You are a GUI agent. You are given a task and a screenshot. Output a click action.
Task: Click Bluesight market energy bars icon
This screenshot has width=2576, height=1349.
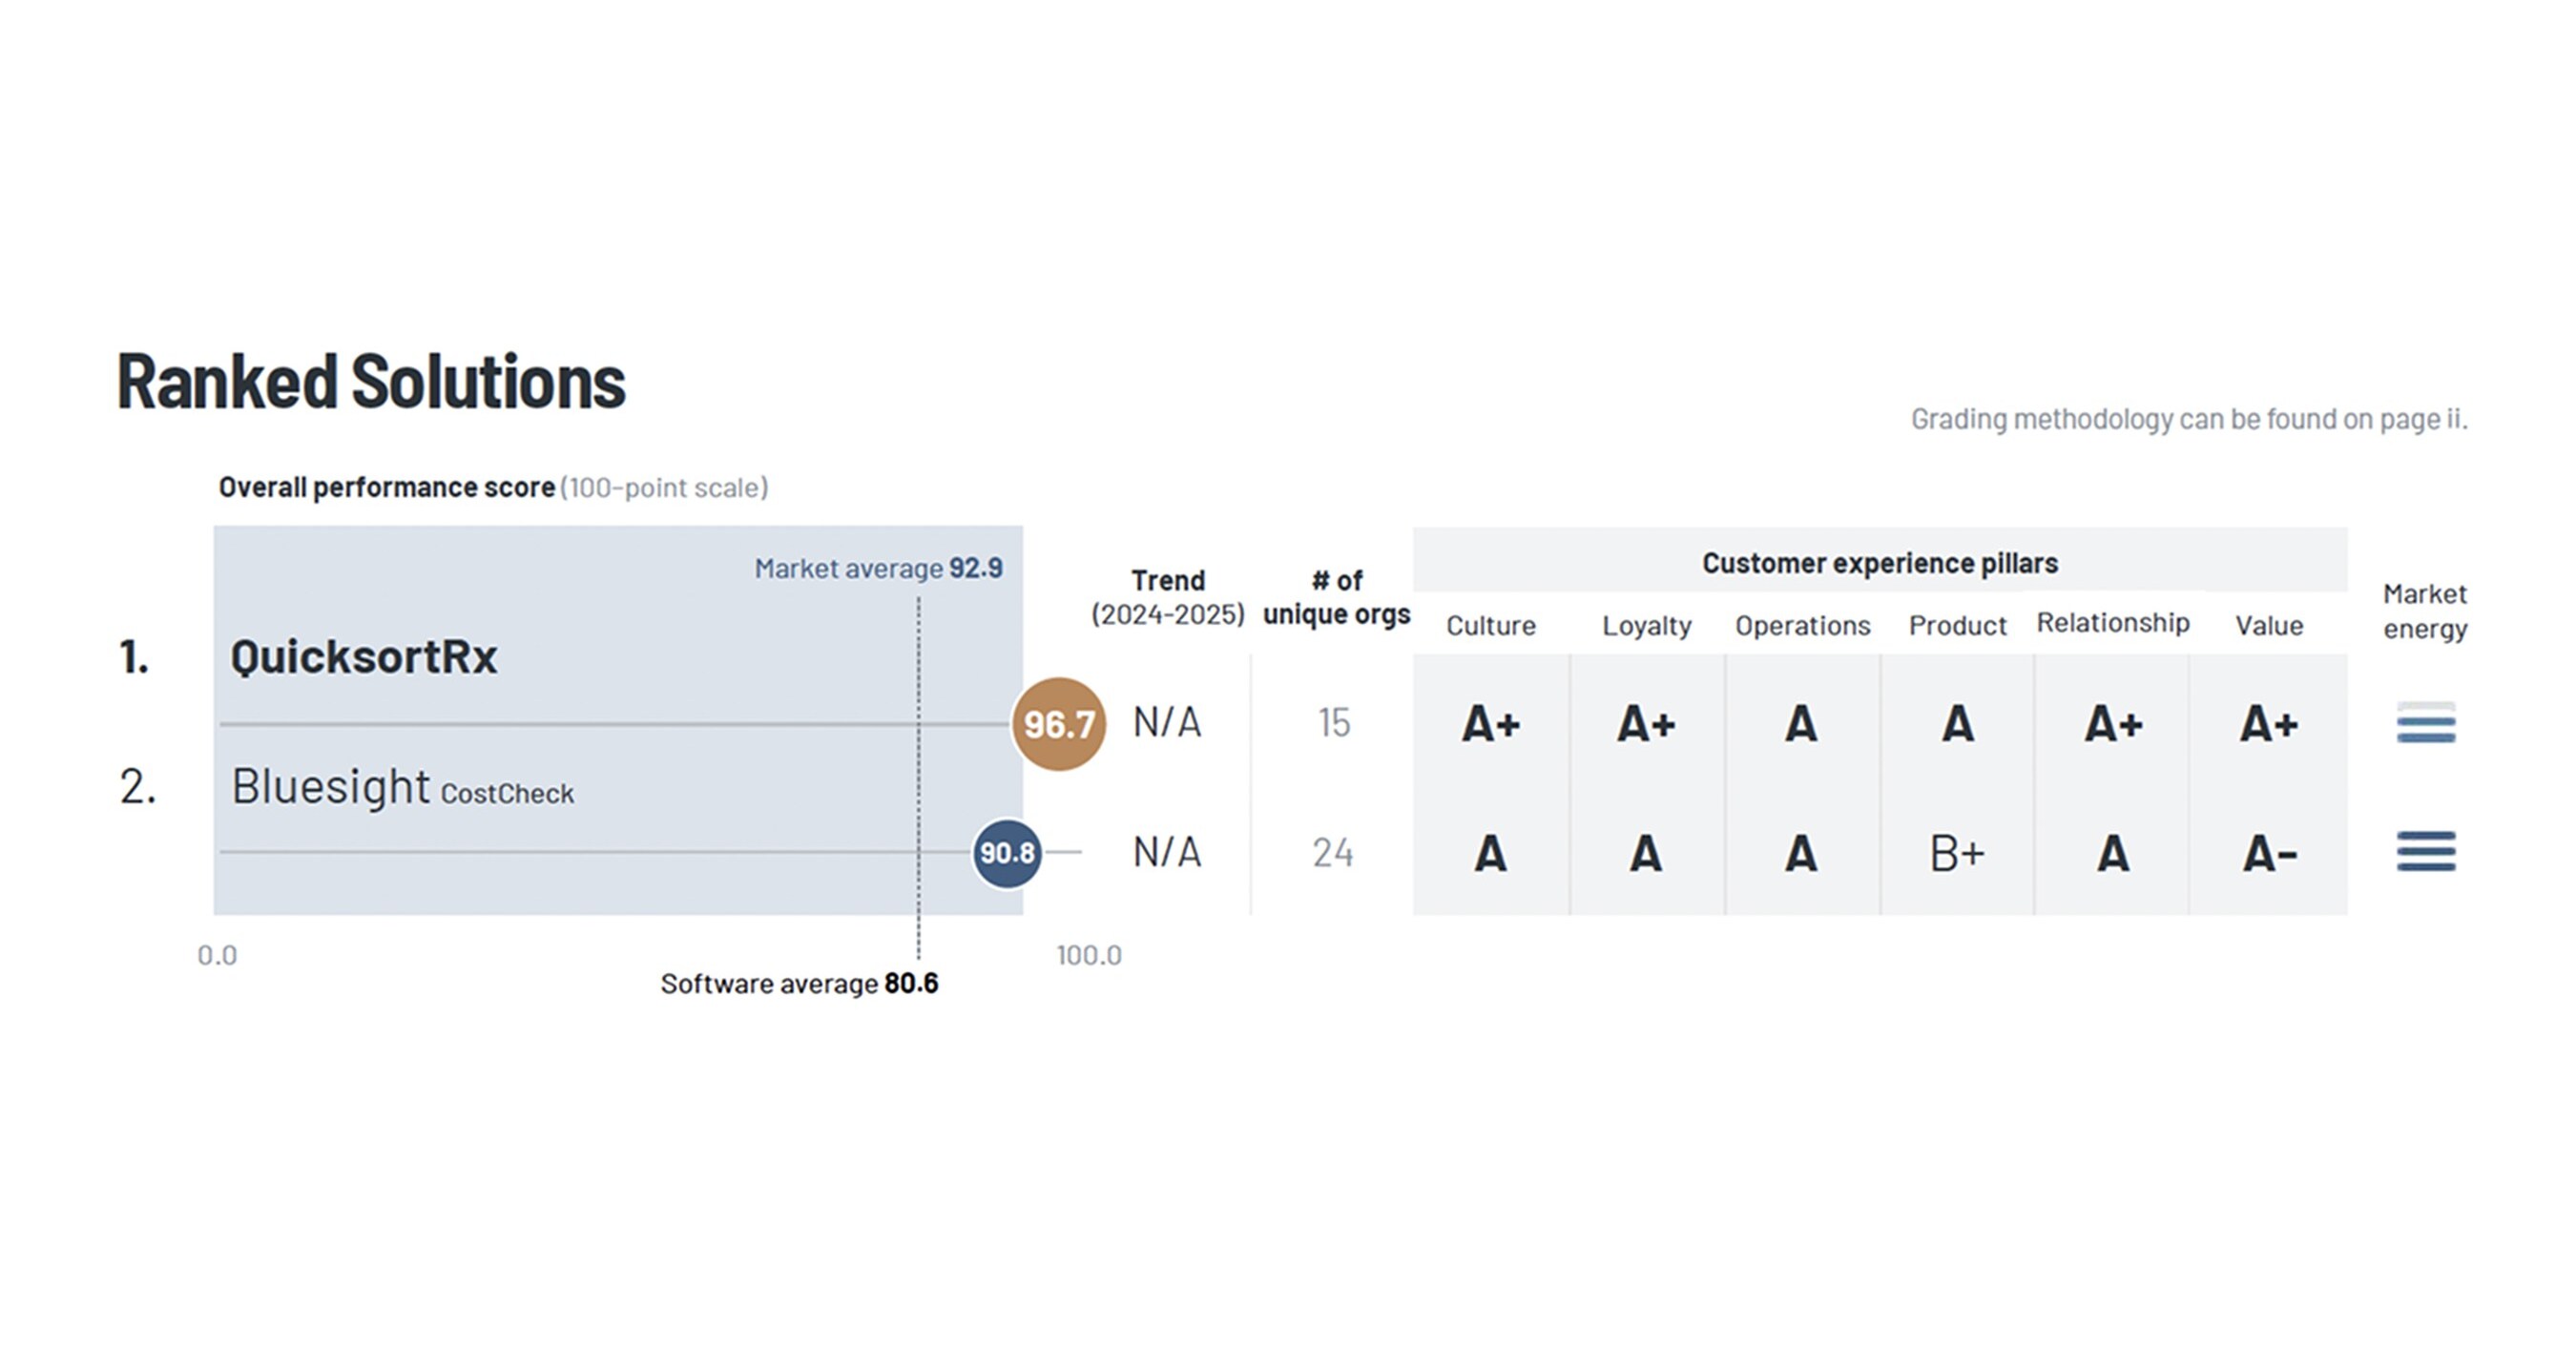pos(2425,852)
